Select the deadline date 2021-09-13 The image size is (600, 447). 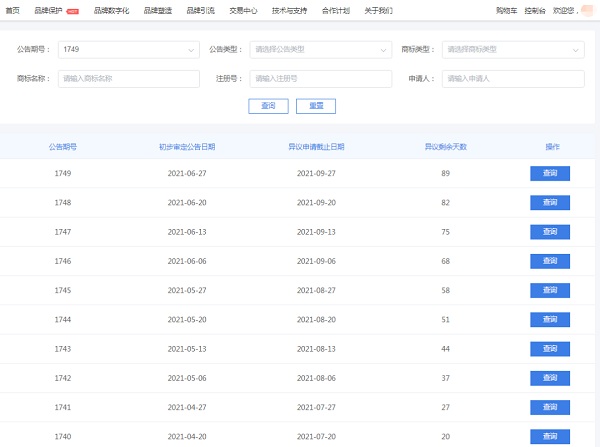coord(316,232)
